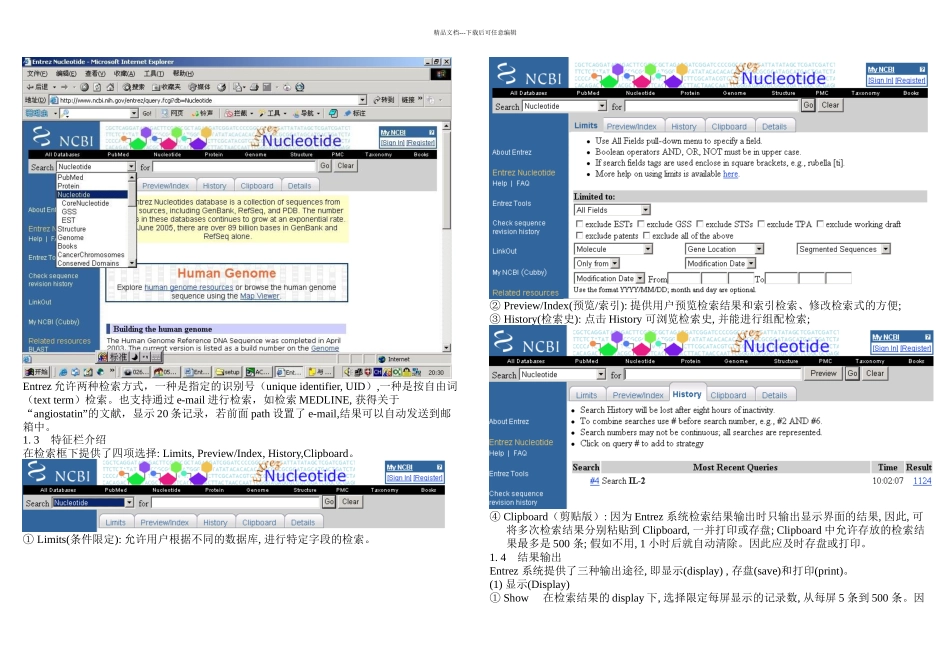Click the NCBI logo in the Internet Explorer window
Image resolution: width=950 pixels, height=672 pixels.
point(62,138)
